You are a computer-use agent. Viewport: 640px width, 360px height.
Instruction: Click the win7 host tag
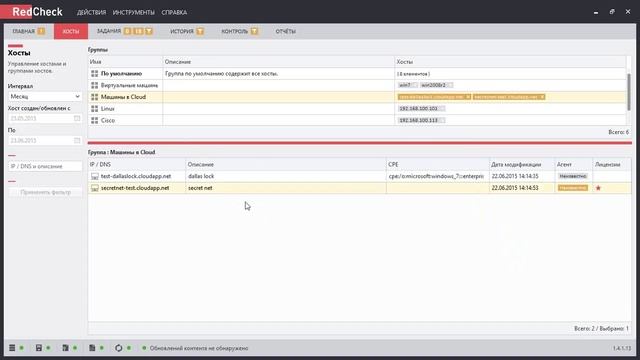407,85
